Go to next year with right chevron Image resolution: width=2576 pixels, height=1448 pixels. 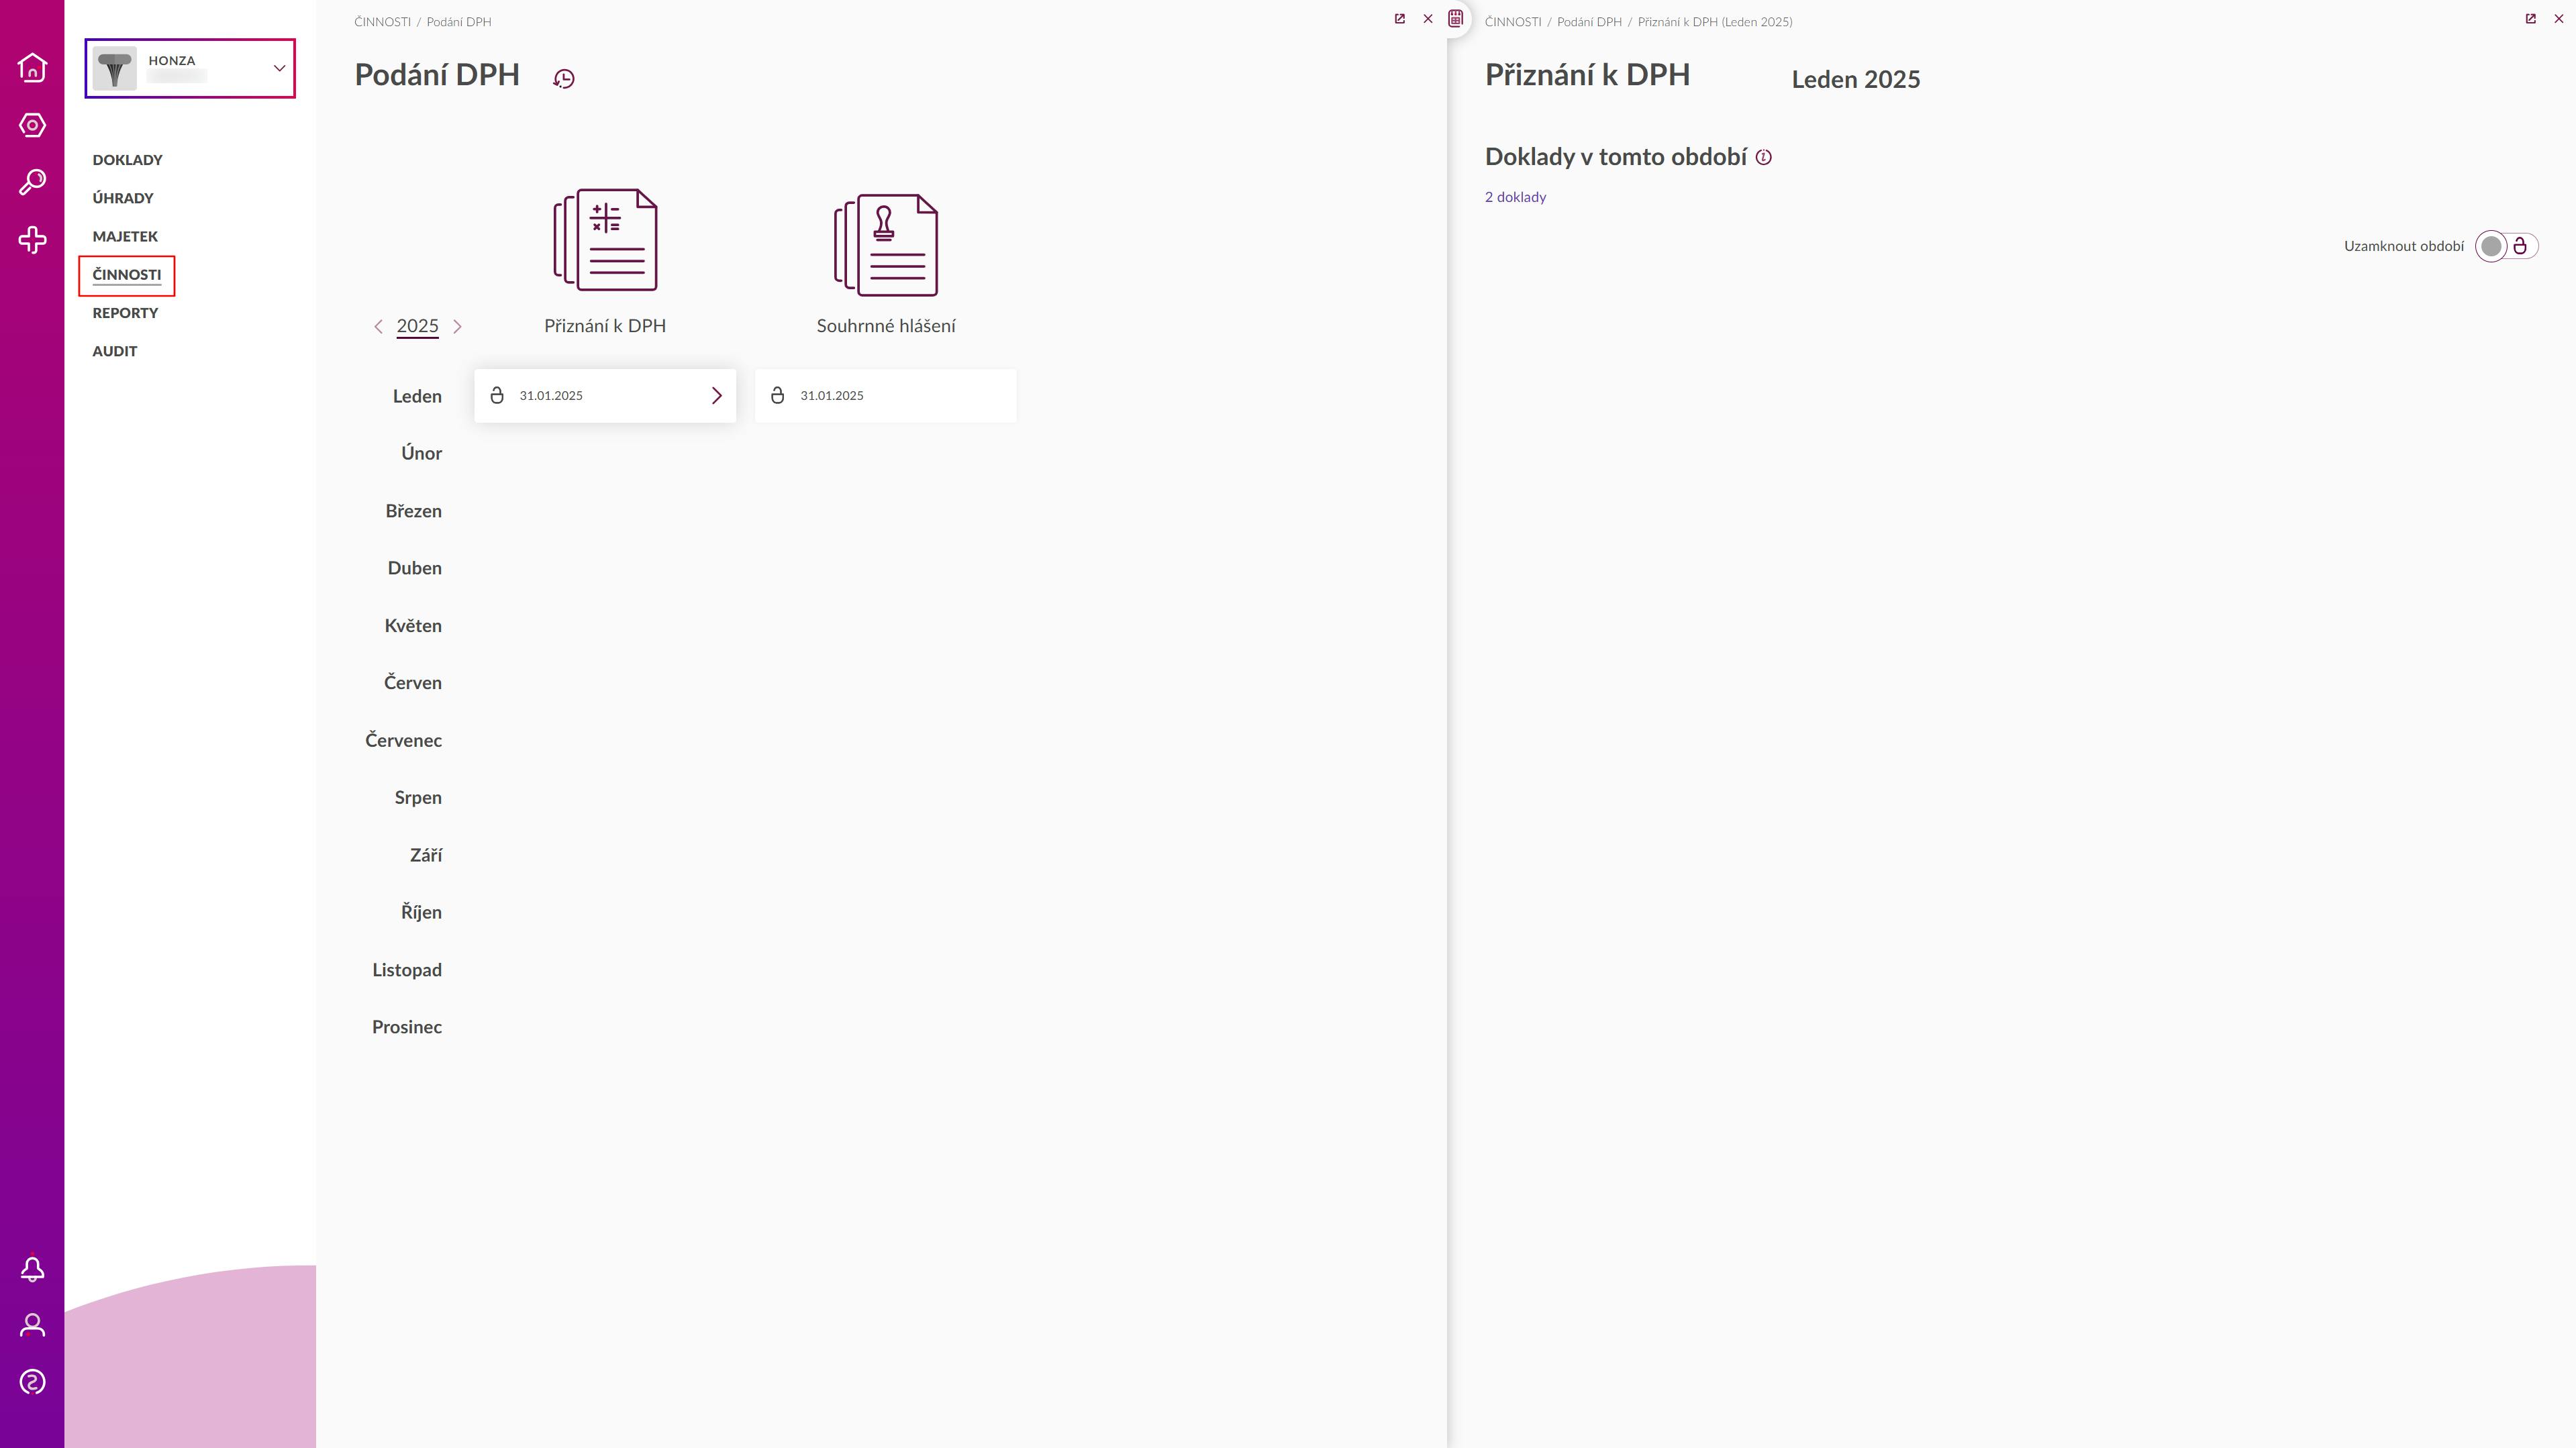pyautogui.click(x=457, y=326)
